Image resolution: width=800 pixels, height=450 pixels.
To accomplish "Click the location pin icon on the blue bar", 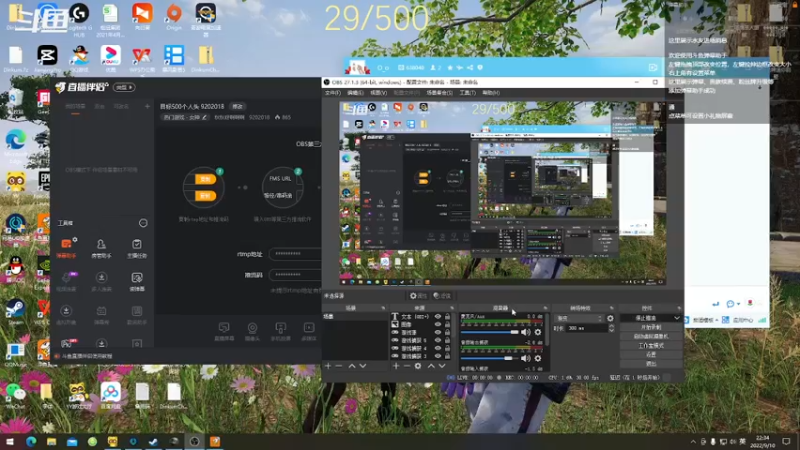I will coord(480,67).
